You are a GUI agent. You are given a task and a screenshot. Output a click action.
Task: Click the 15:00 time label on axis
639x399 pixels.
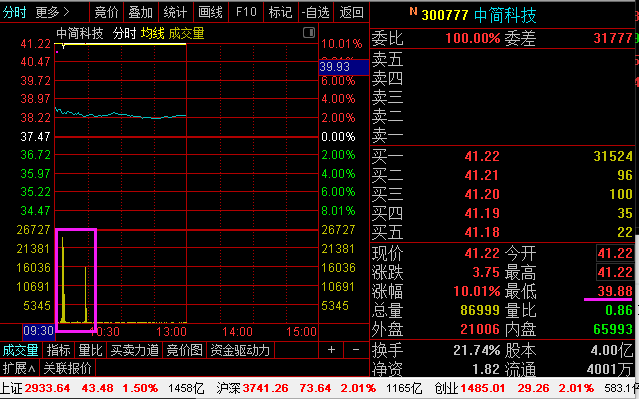click(x=302, y=331)
